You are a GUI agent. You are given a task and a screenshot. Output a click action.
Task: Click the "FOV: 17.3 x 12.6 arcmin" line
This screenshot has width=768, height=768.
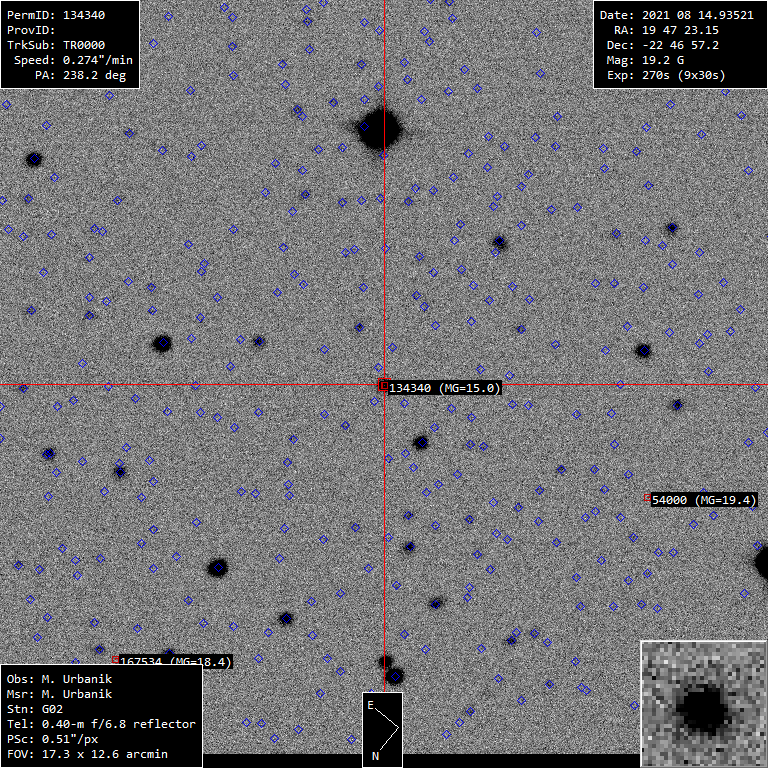(x=87, y=754)
